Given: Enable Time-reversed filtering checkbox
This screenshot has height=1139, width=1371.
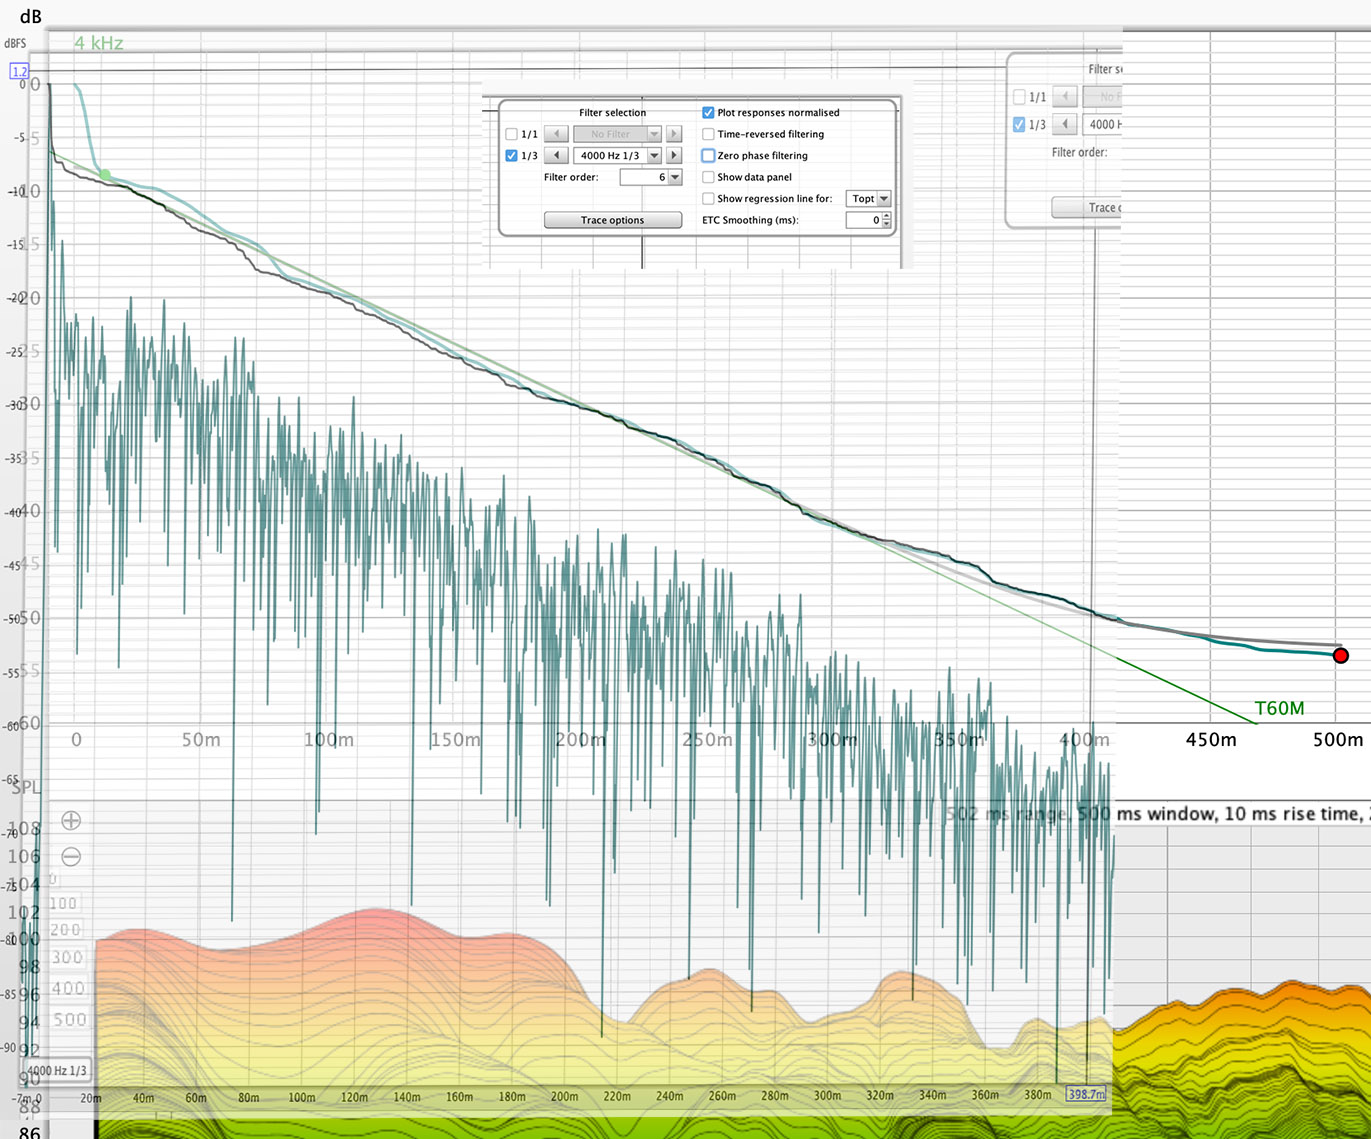Looking at the screenshot, I should pos(708,134).
